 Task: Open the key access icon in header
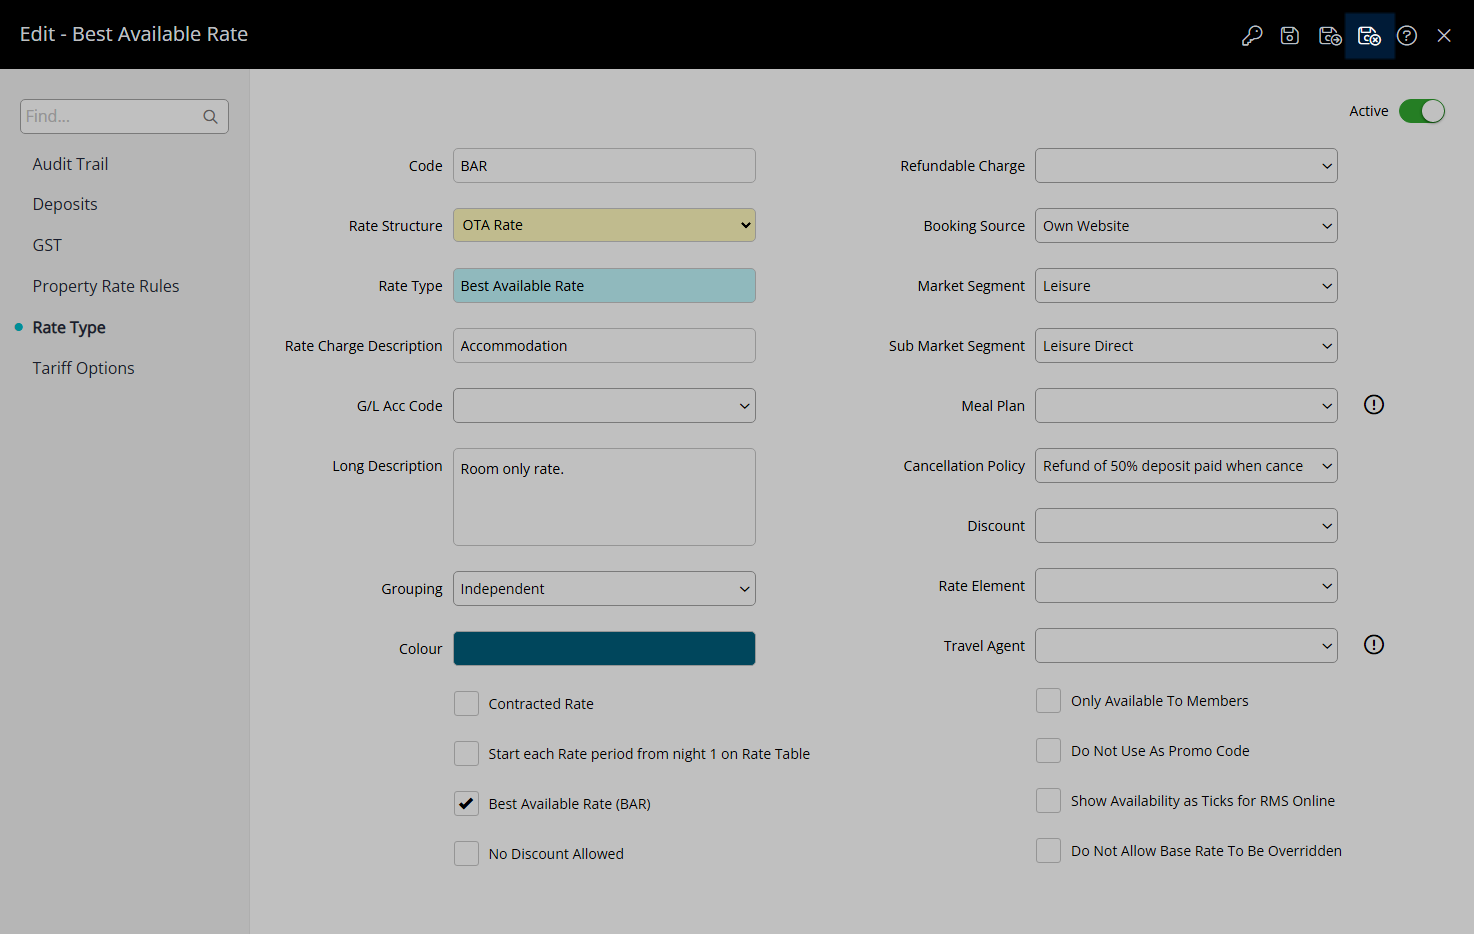[x=1252, y=36]
